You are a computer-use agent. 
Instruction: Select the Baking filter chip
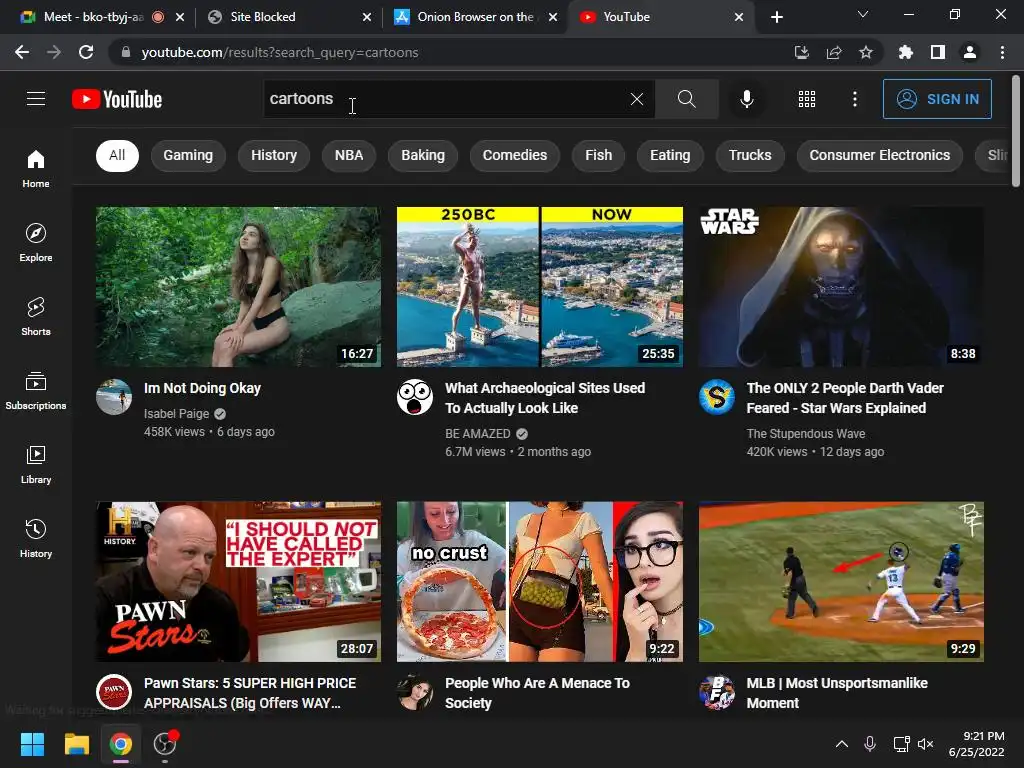coord(423,155)
